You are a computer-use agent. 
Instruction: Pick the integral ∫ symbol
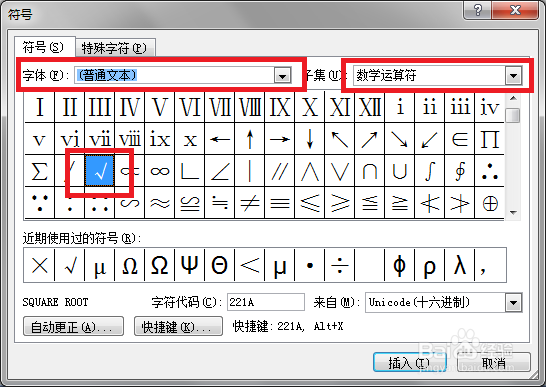tap(430, 171)
